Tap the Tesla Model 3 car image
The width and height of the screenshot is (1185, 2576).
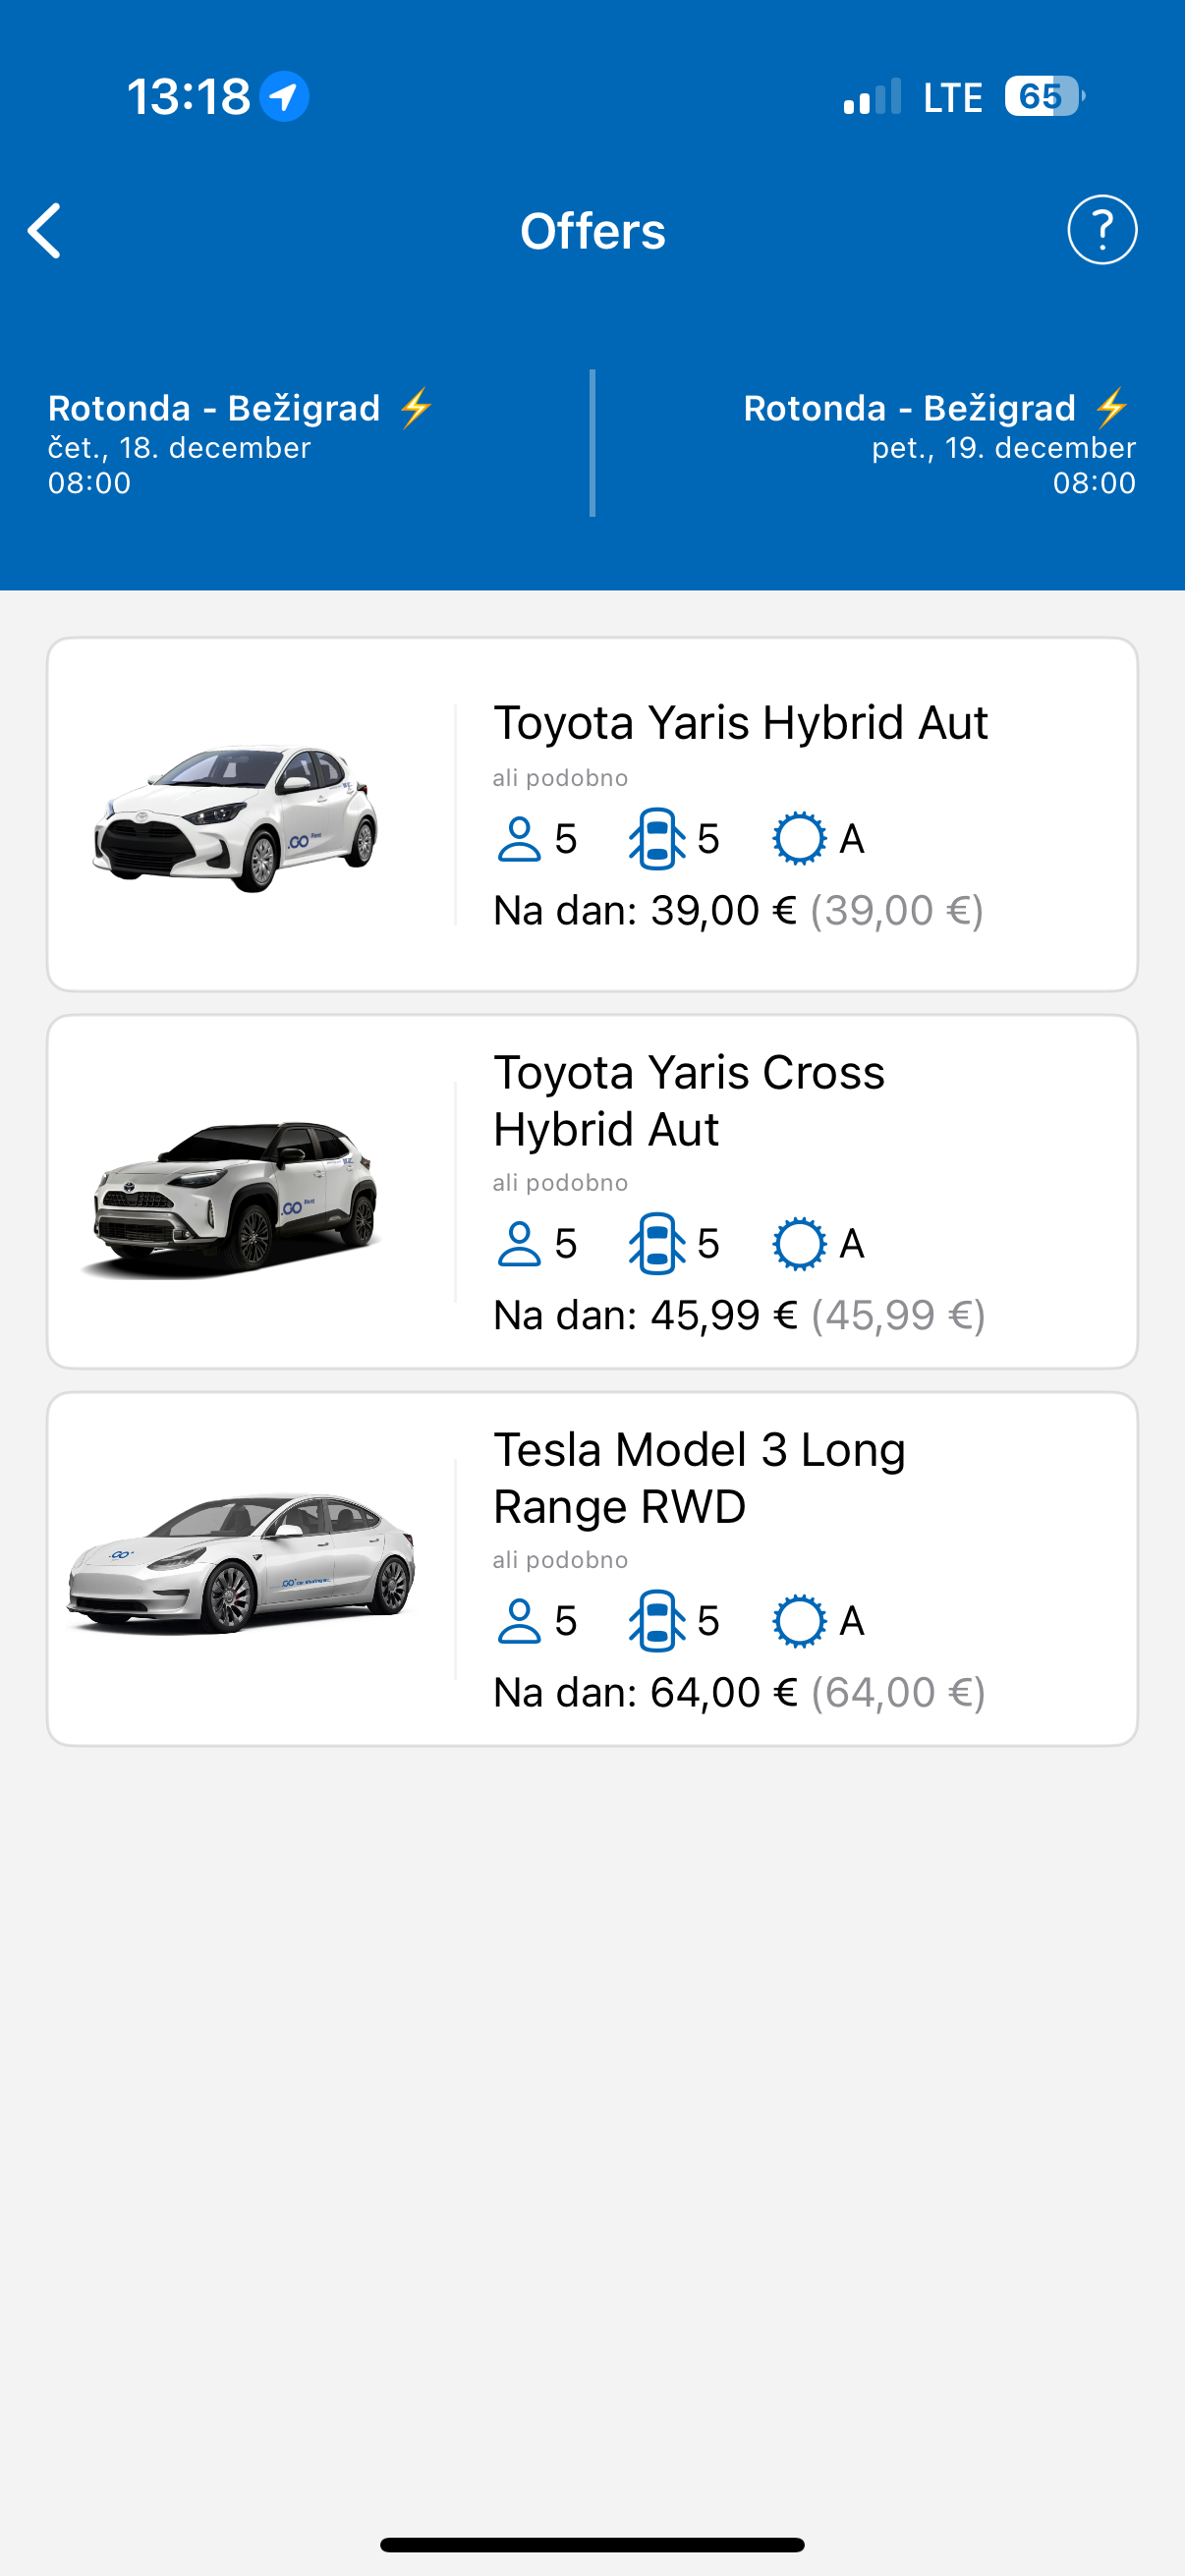point(240,1564)
